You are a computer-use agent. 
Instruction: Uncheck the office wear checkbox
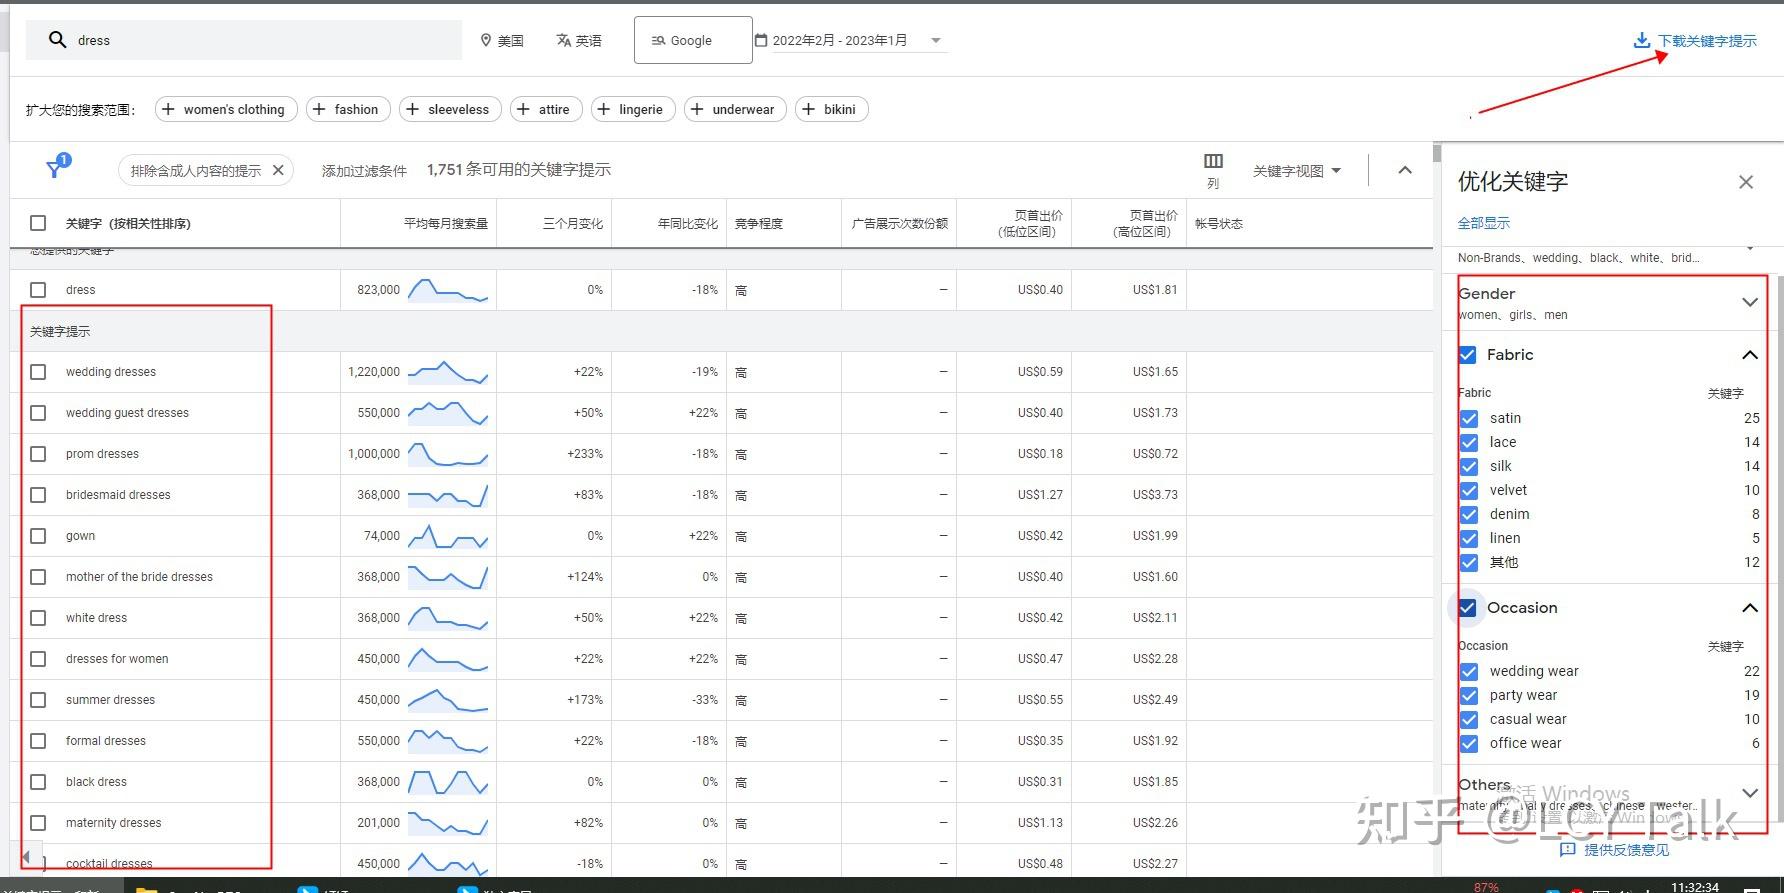click(x=1469, y=743)
